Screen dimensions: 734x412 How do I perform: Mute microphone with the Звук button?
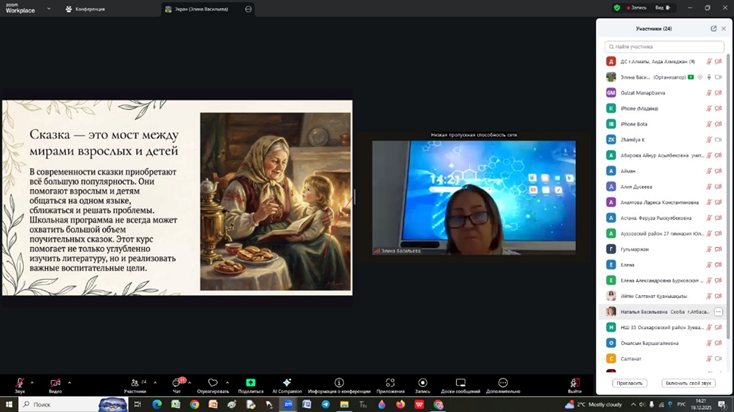click(19, 384)
